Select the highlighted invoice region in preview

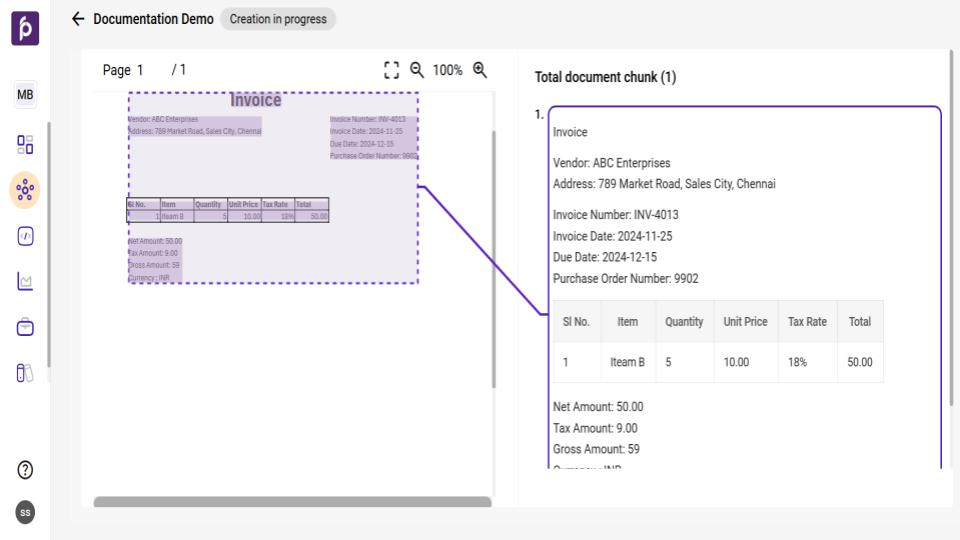click(273, 188)
